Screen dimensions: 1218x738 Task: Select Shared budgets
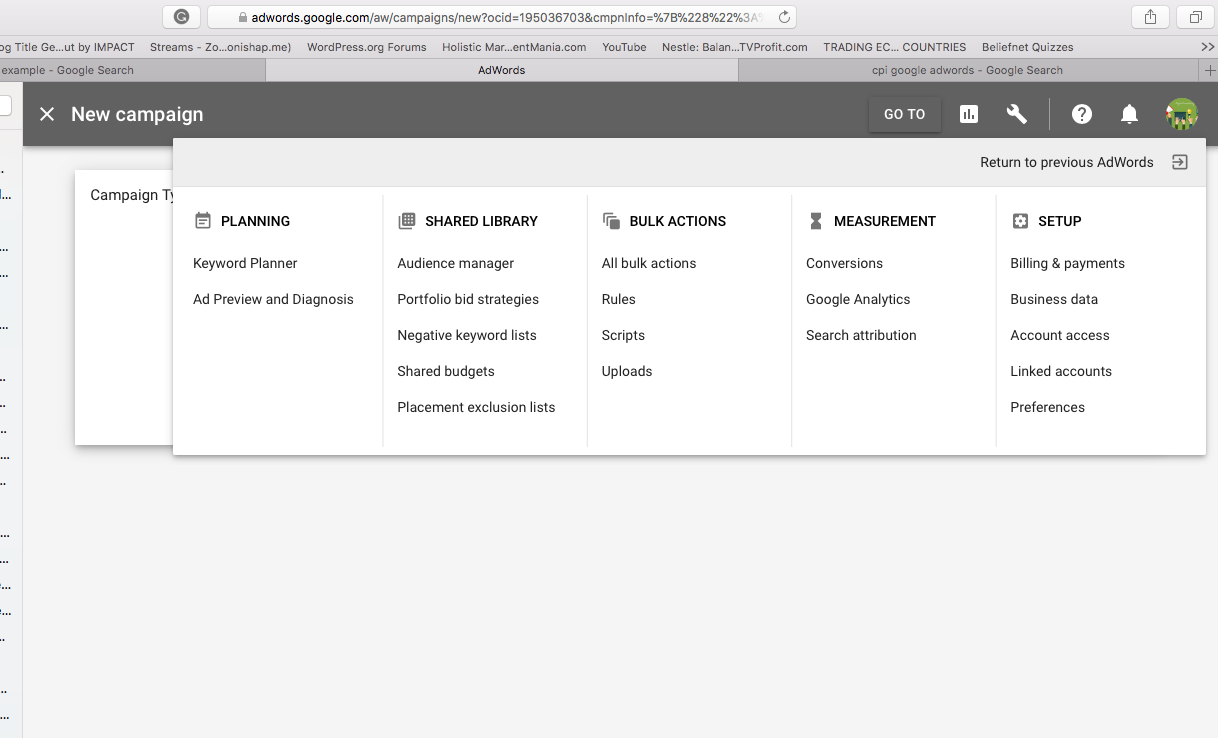(x=446, y=371)
